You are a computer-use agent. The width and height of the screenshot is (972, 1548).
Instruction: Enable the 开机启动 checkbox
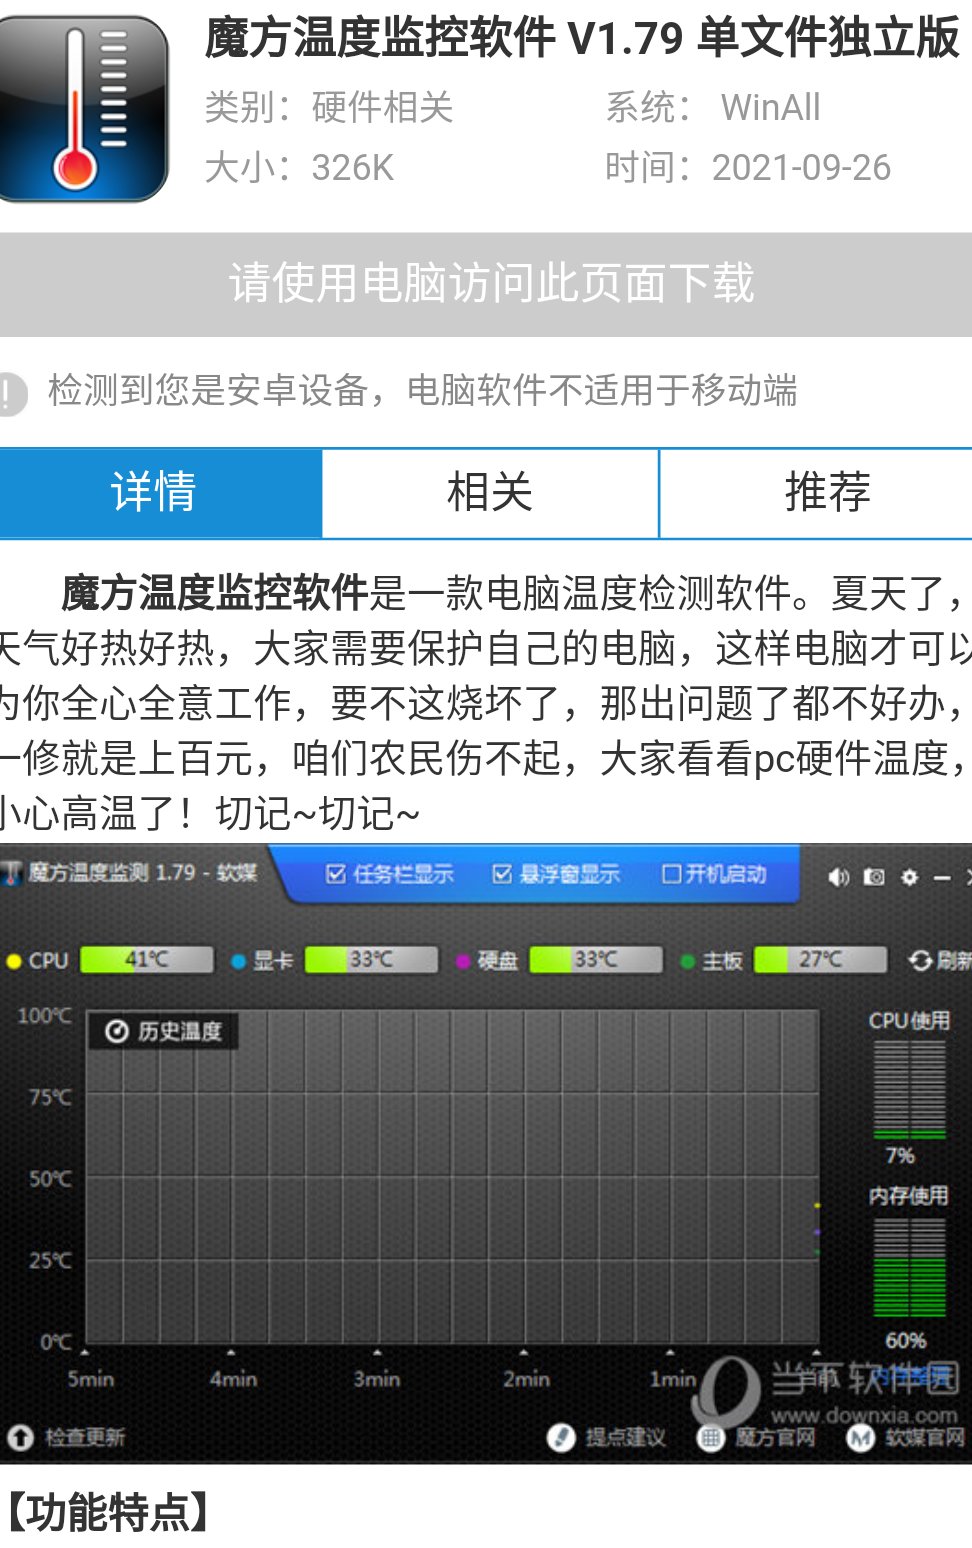672,874
